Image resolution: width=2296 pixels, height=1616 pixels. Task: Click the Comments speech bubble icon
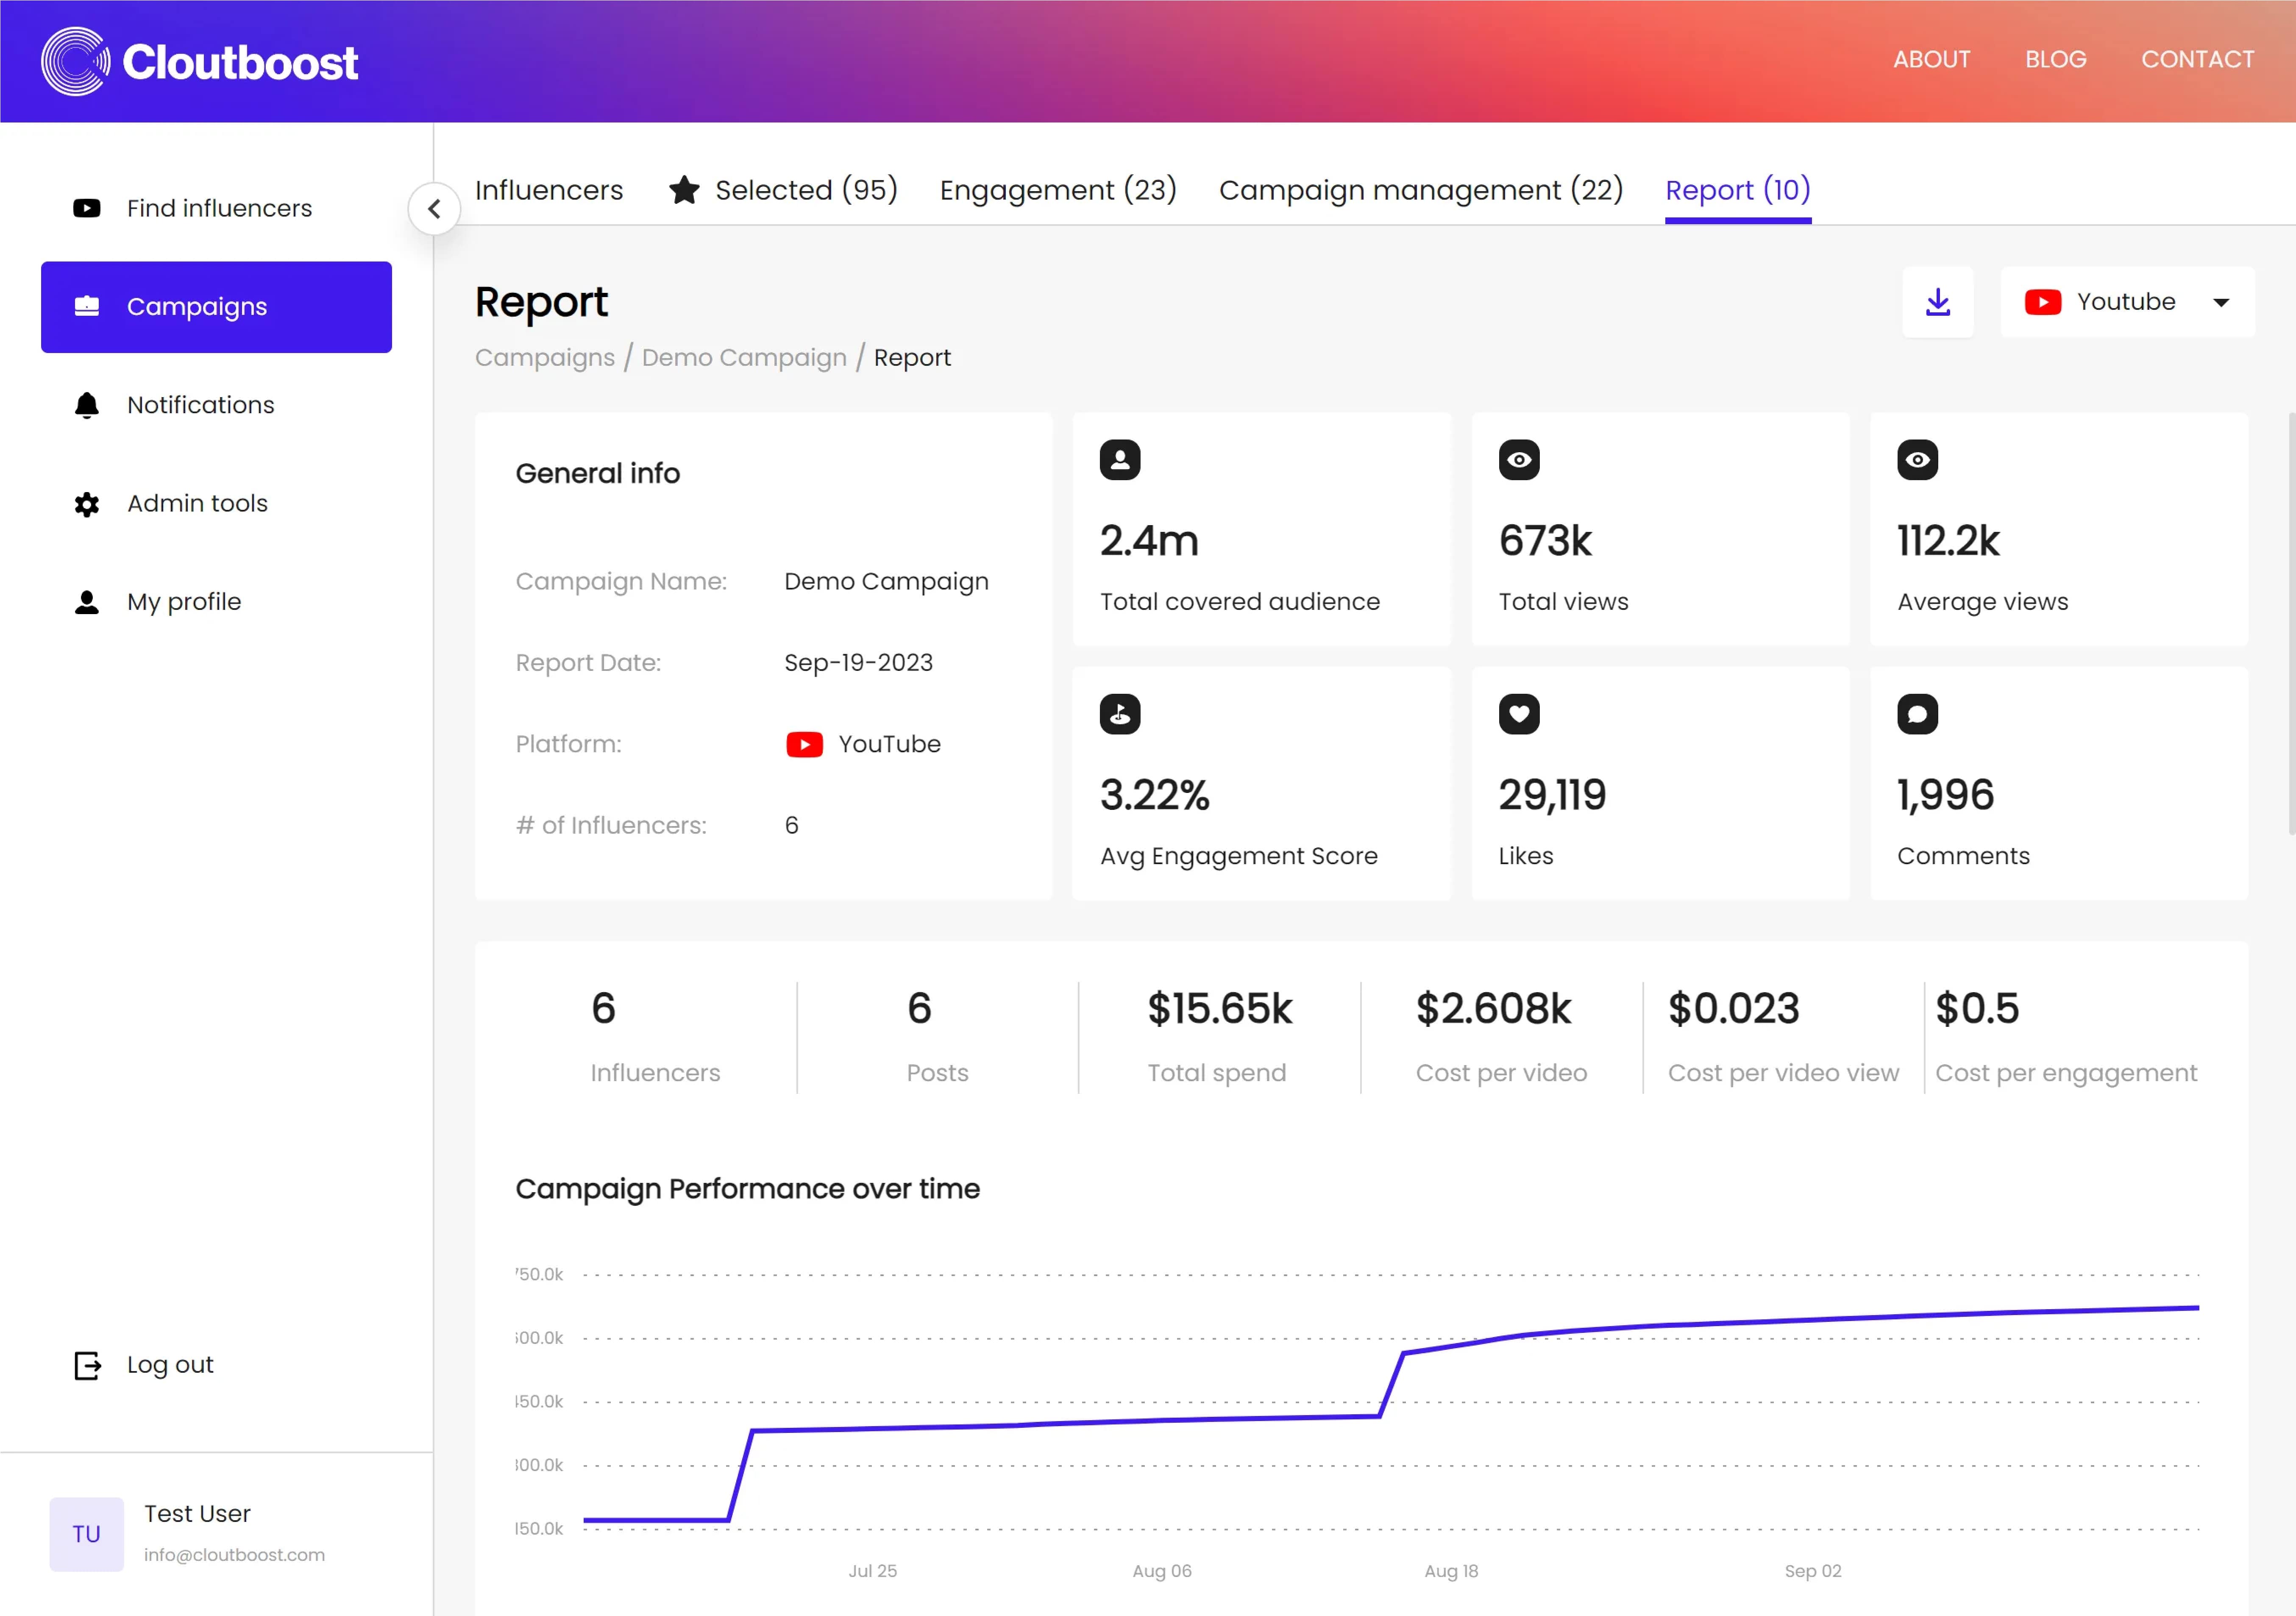click(1918, 714)
